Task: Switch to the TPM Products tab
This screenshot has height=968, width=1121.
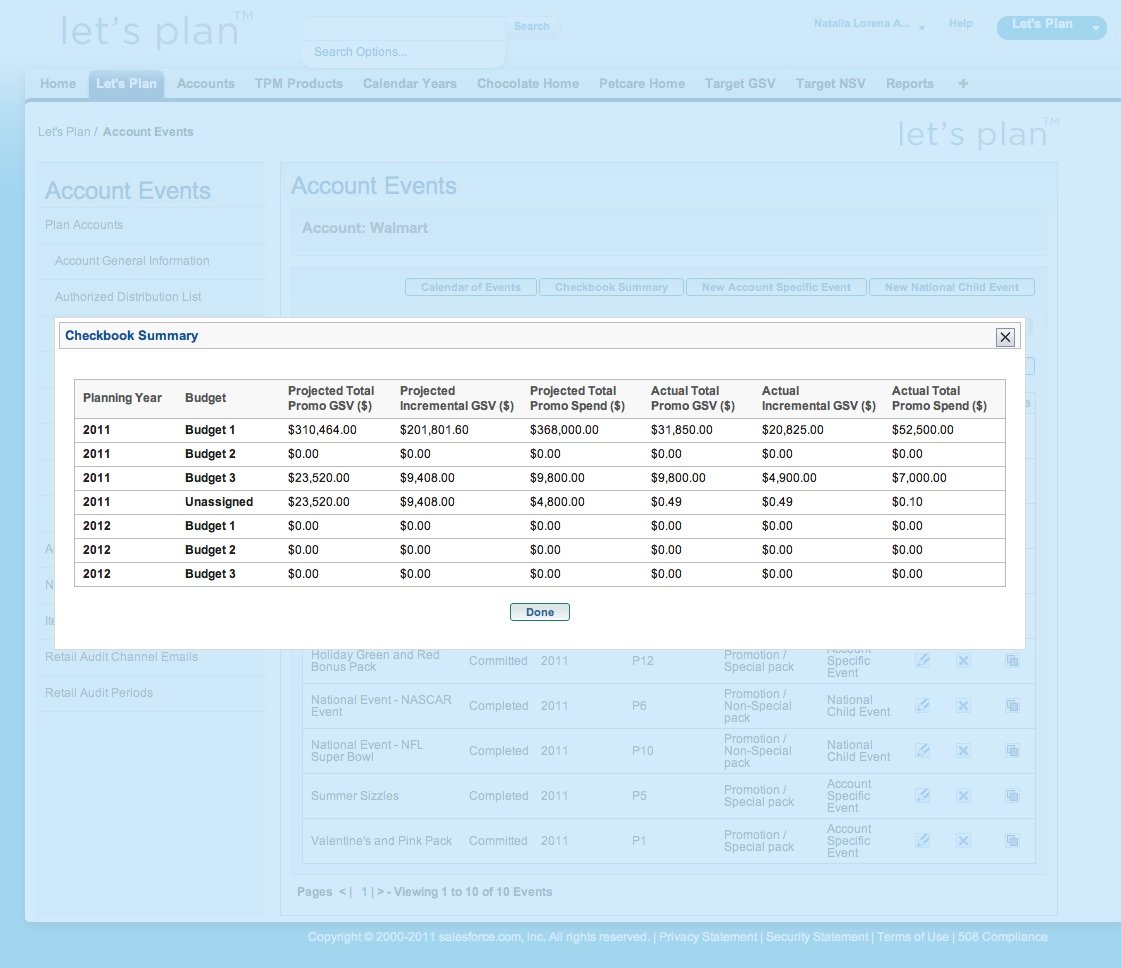Action: coord(298,84)
